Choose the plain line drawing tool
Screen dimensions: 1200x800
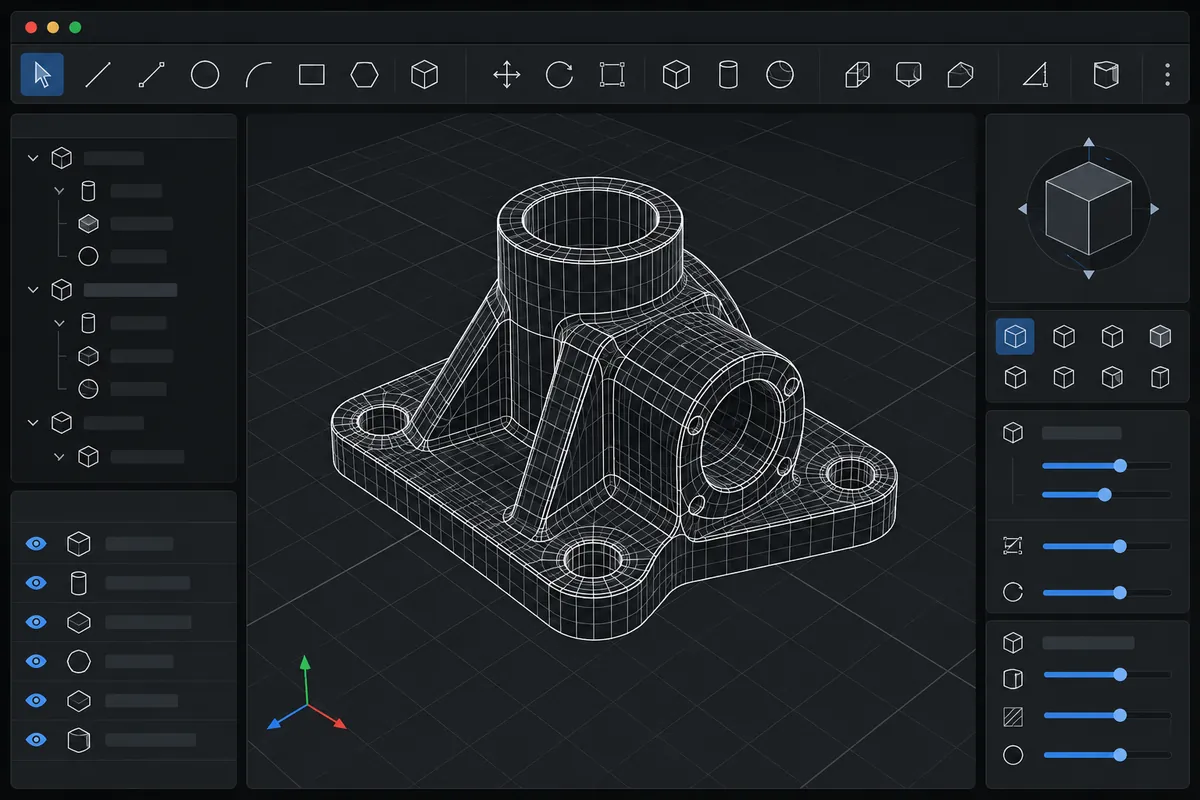[x=97, y=74]
